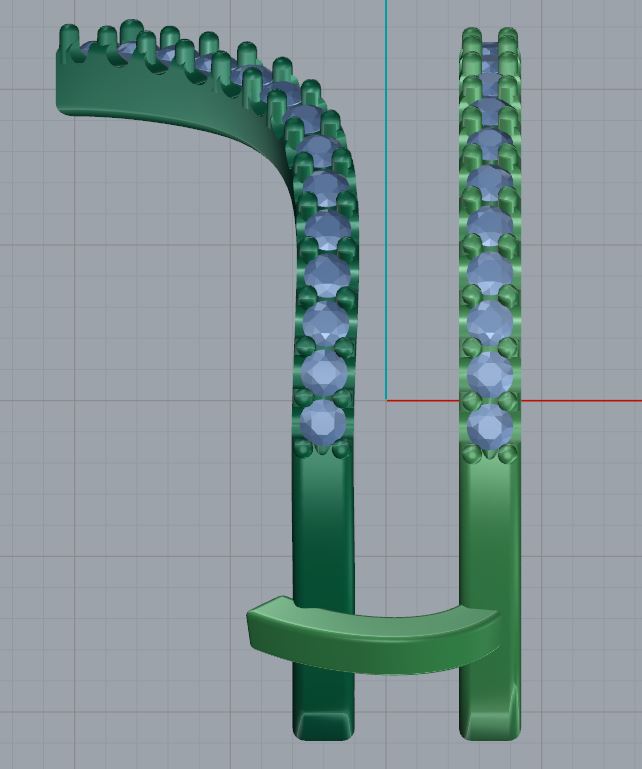Click the flat upper-left end of the curved band

tap(62, 80)
